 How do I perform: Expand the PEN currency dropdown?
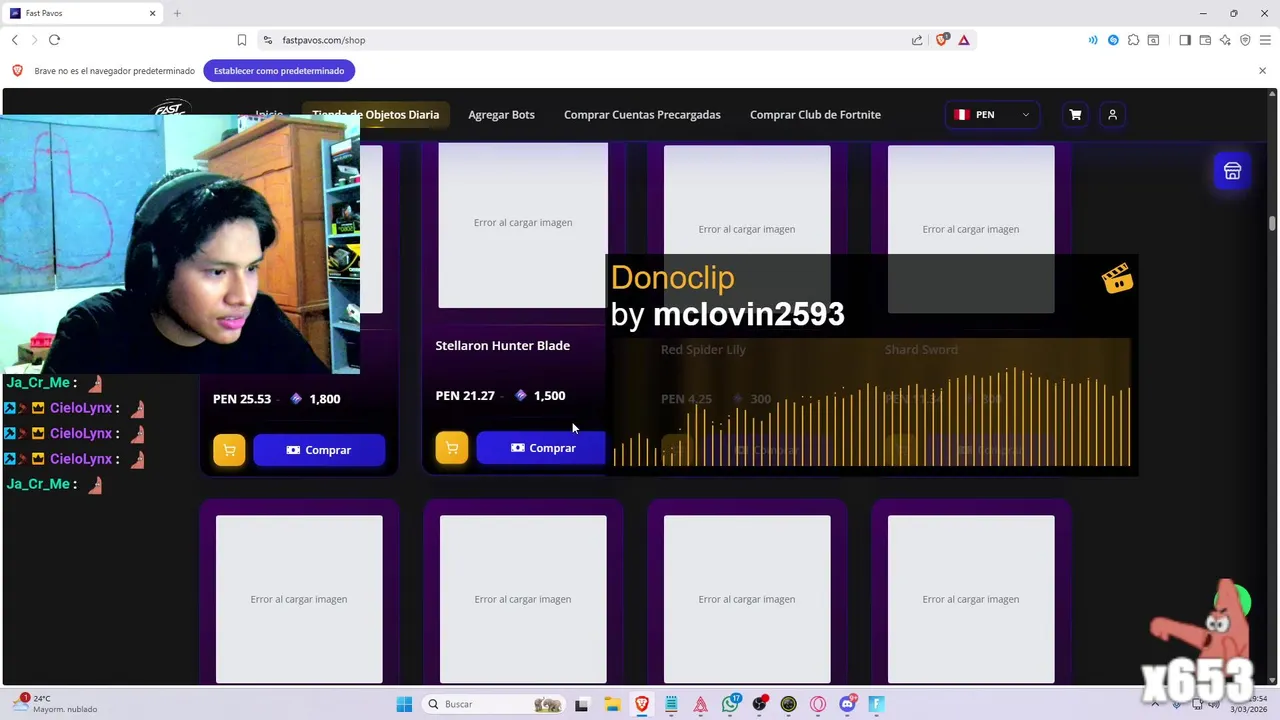tap(992, 115)
